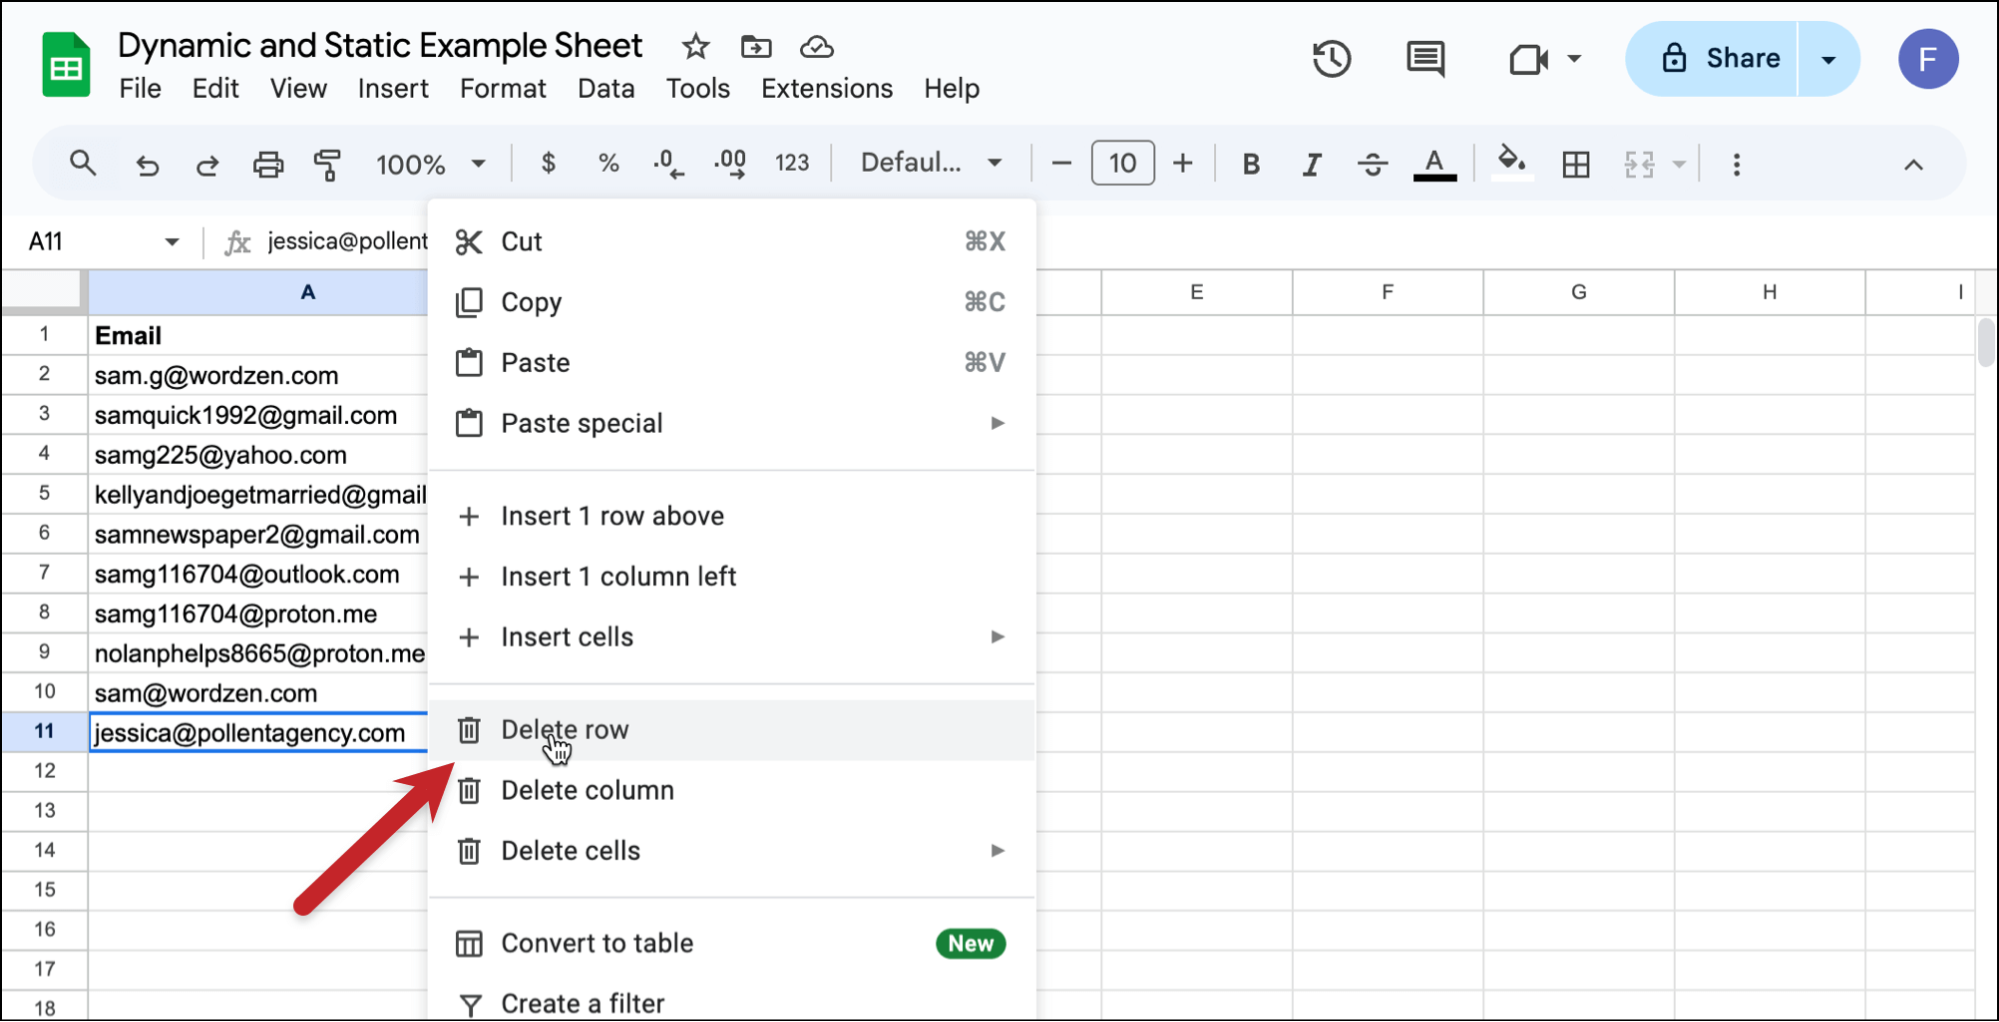Expand the Paste special submenu
The width and height of the screenshot is (1999, 1022).
click(731, 423)
